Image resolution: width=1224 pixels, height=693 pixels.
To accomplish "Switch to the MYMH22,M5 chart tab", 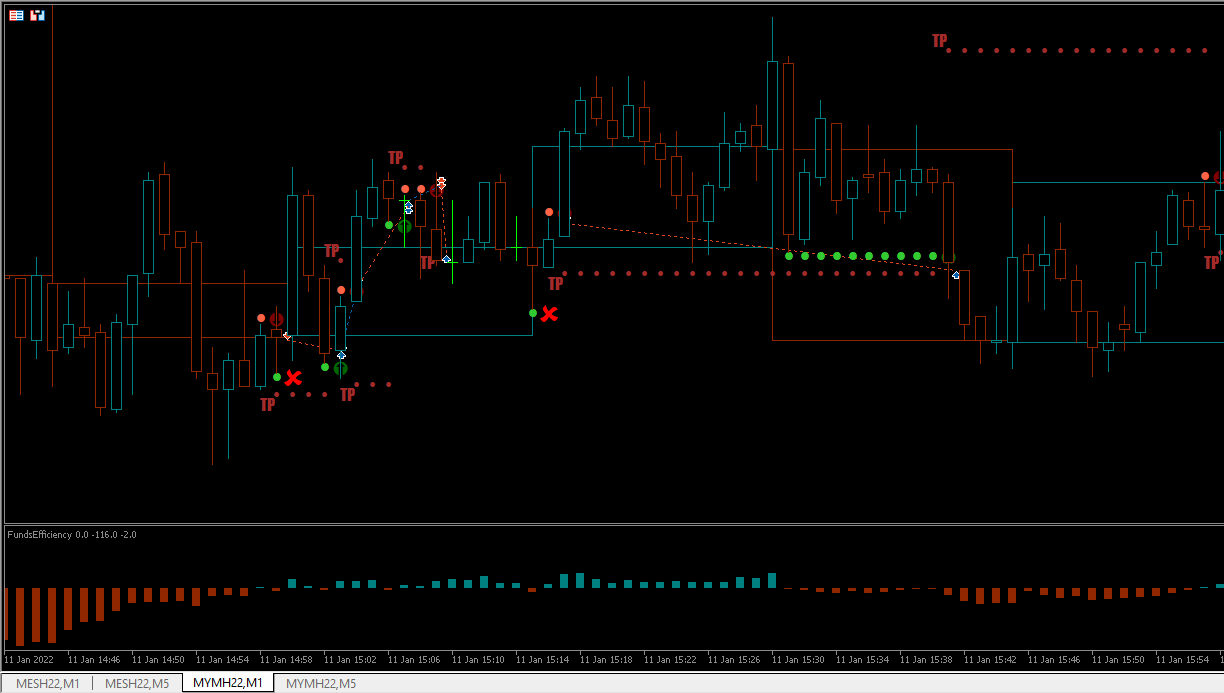I will [x=321, y=684].
